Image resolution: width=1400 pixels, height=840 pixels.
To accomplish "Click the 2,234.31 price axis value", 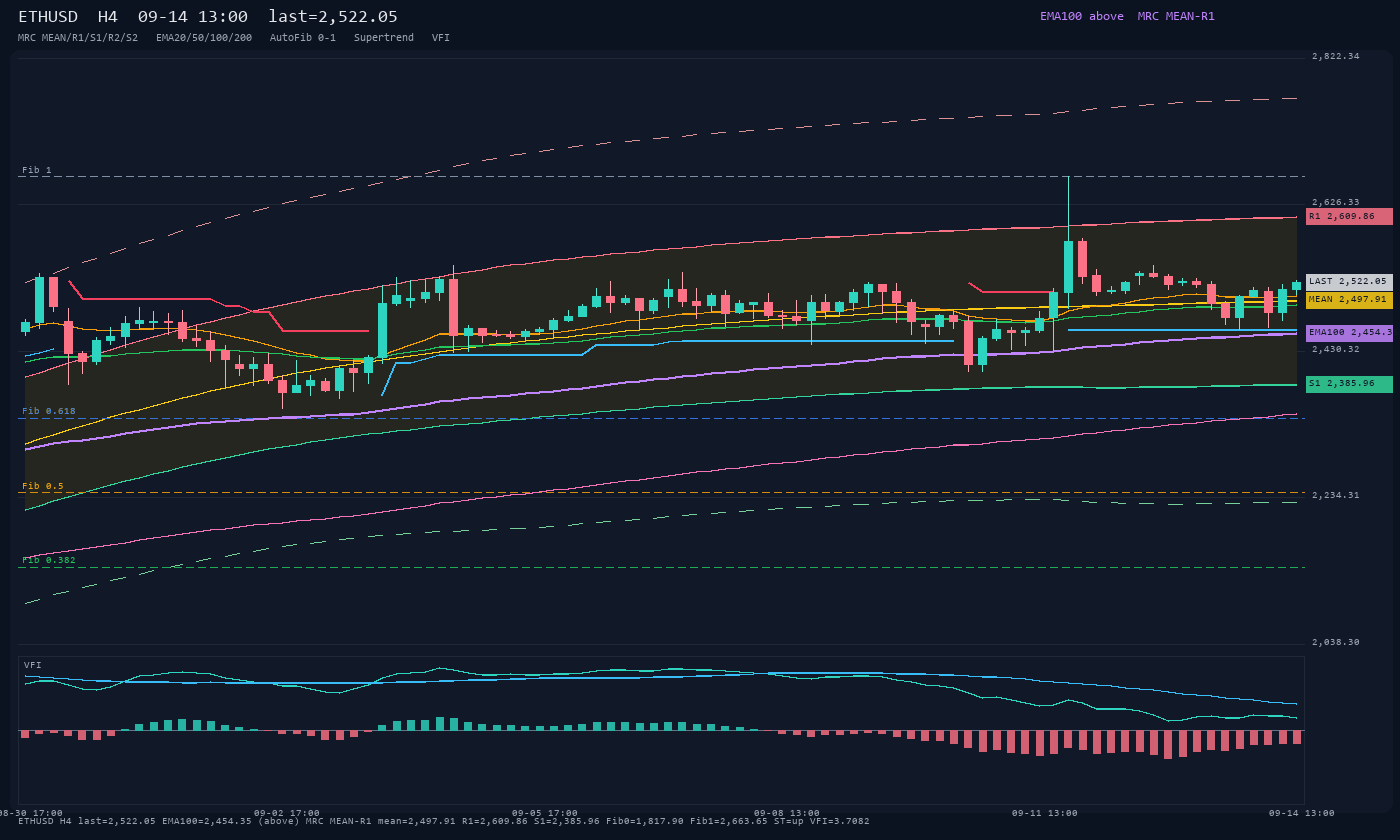I will (1336, 495).
